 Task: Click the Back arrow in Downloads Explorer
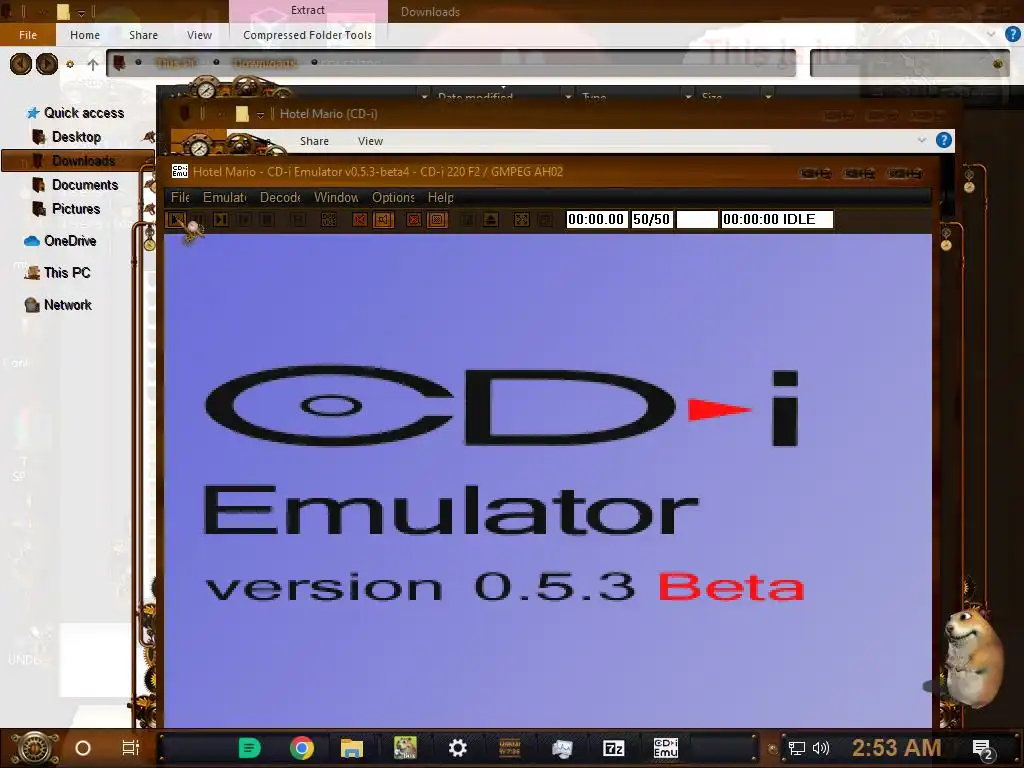[21, 63]
